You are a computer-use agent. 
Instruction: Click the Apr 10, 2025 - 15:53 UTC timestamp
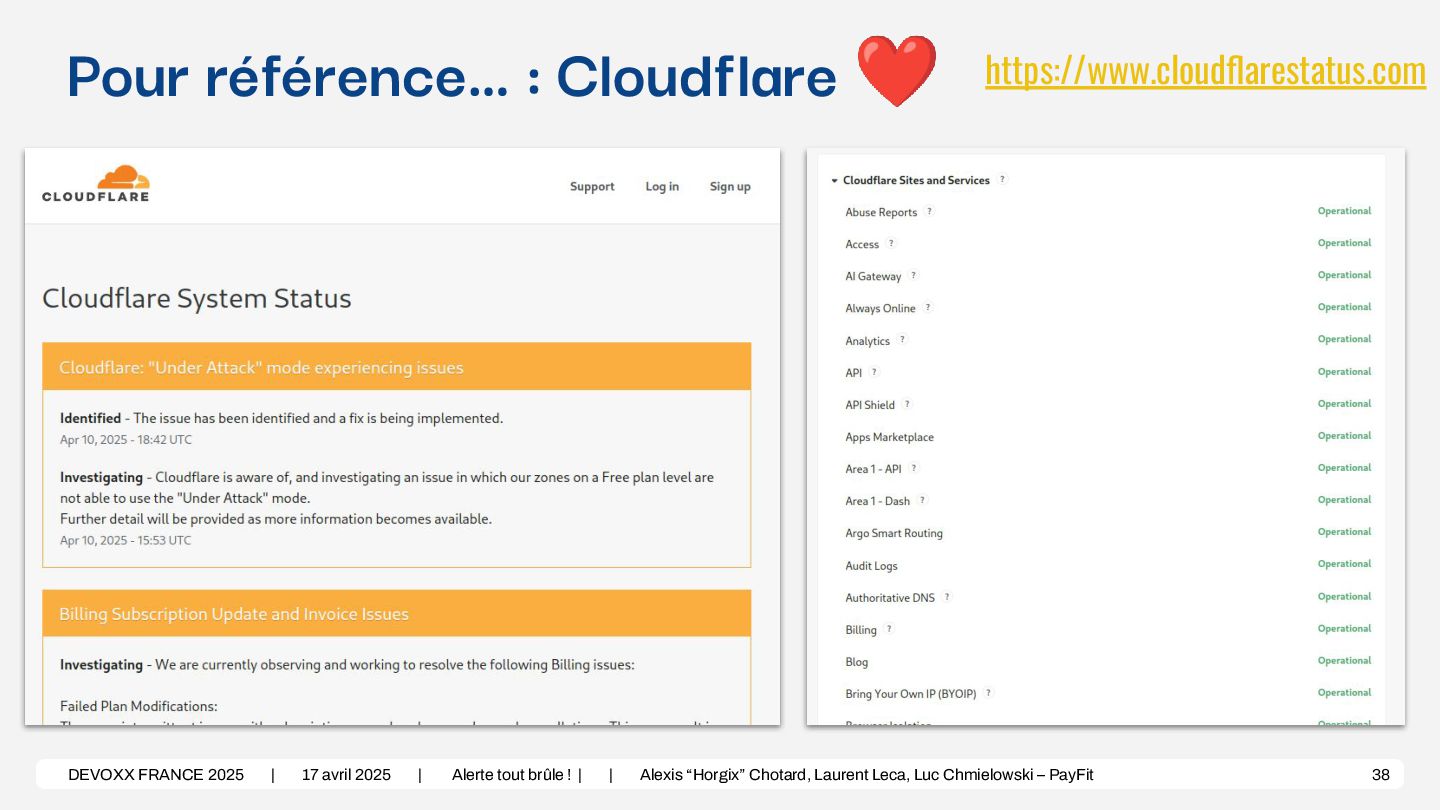(x=126, y=541)
